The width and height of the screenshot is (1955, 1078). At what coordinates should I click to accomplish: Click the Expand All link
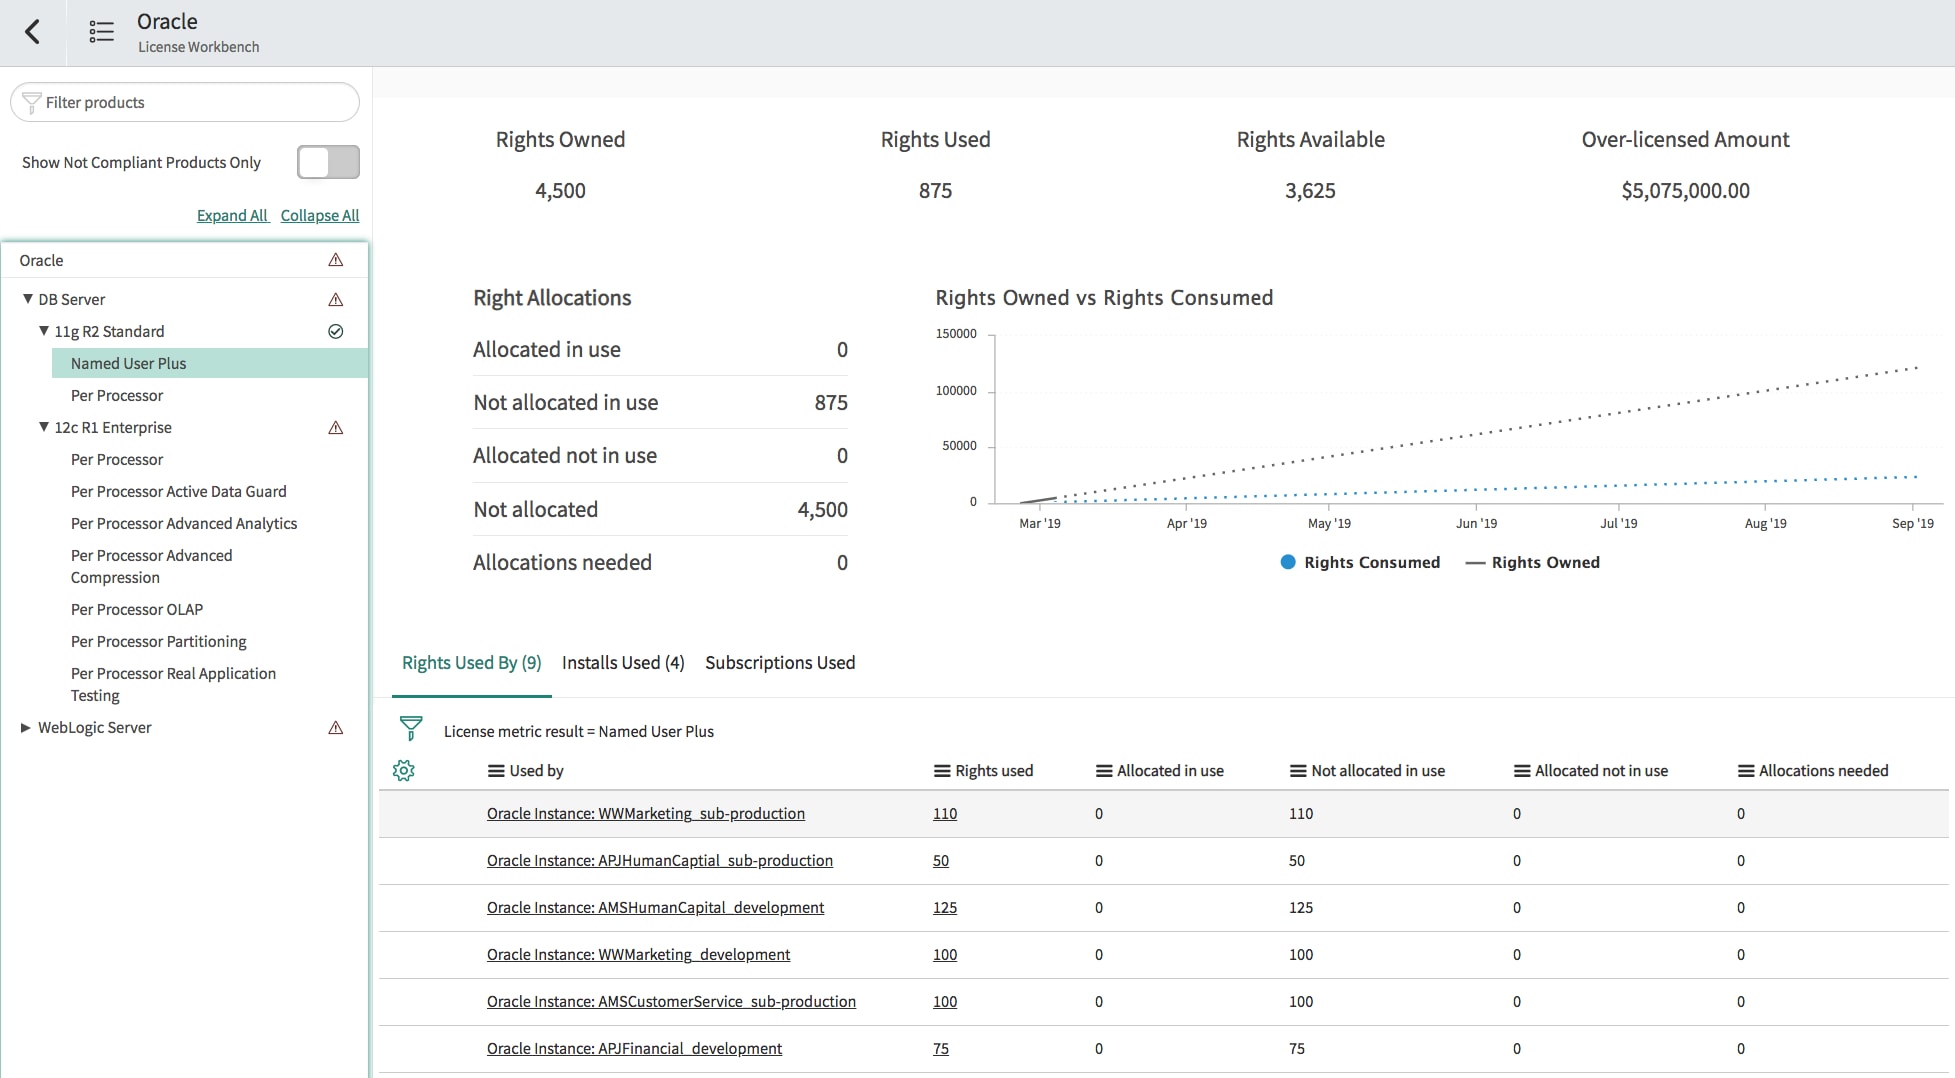point(232,215)
